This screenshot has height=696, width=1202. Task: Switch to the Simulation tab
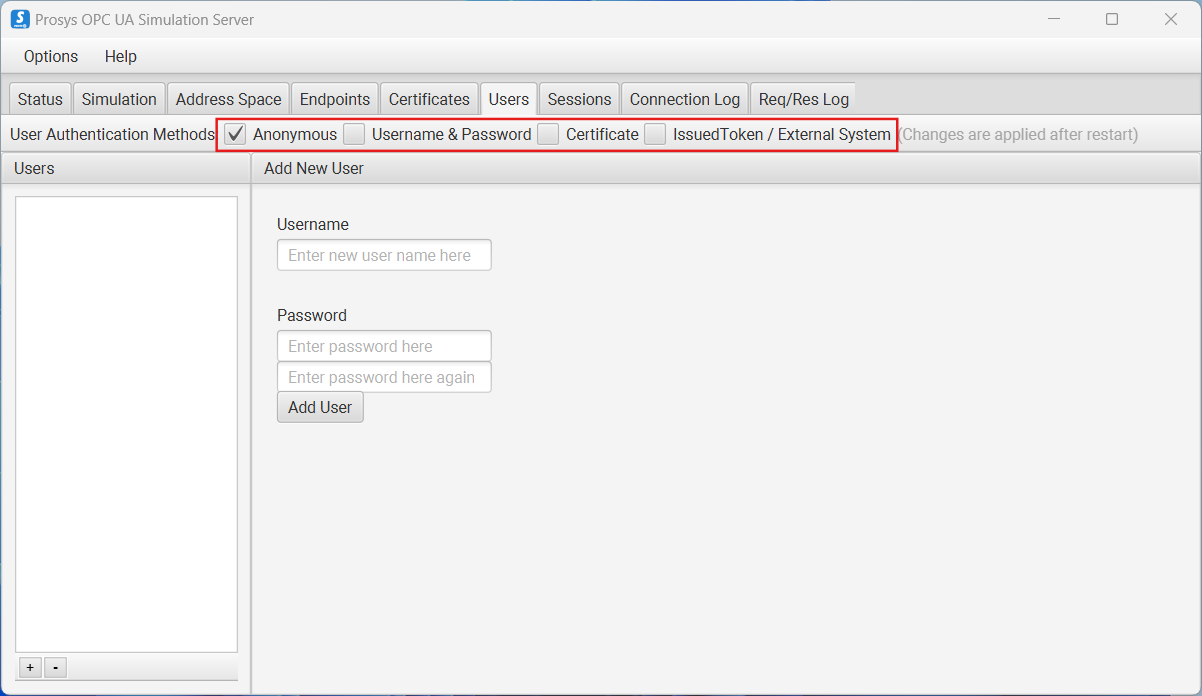119,99
